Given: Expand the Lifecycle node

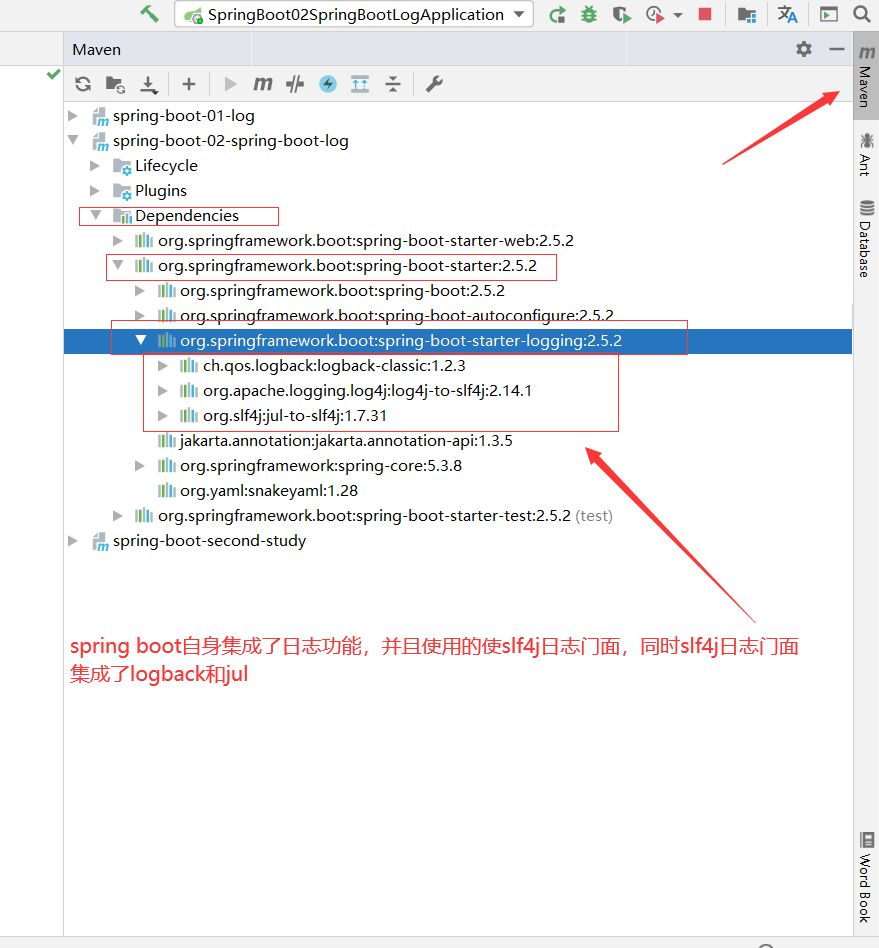Looking at the screenshot, I should (94, 166).
